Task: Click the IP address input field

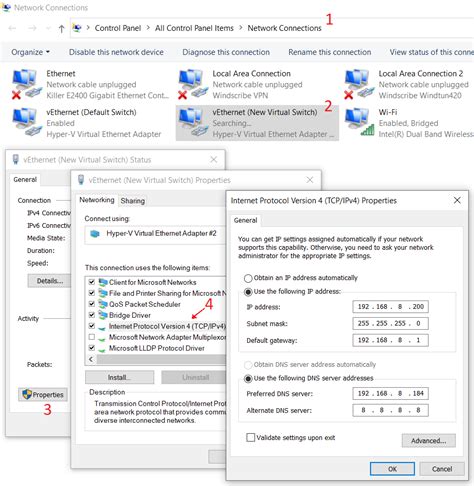Action: (x=390, y=307)
